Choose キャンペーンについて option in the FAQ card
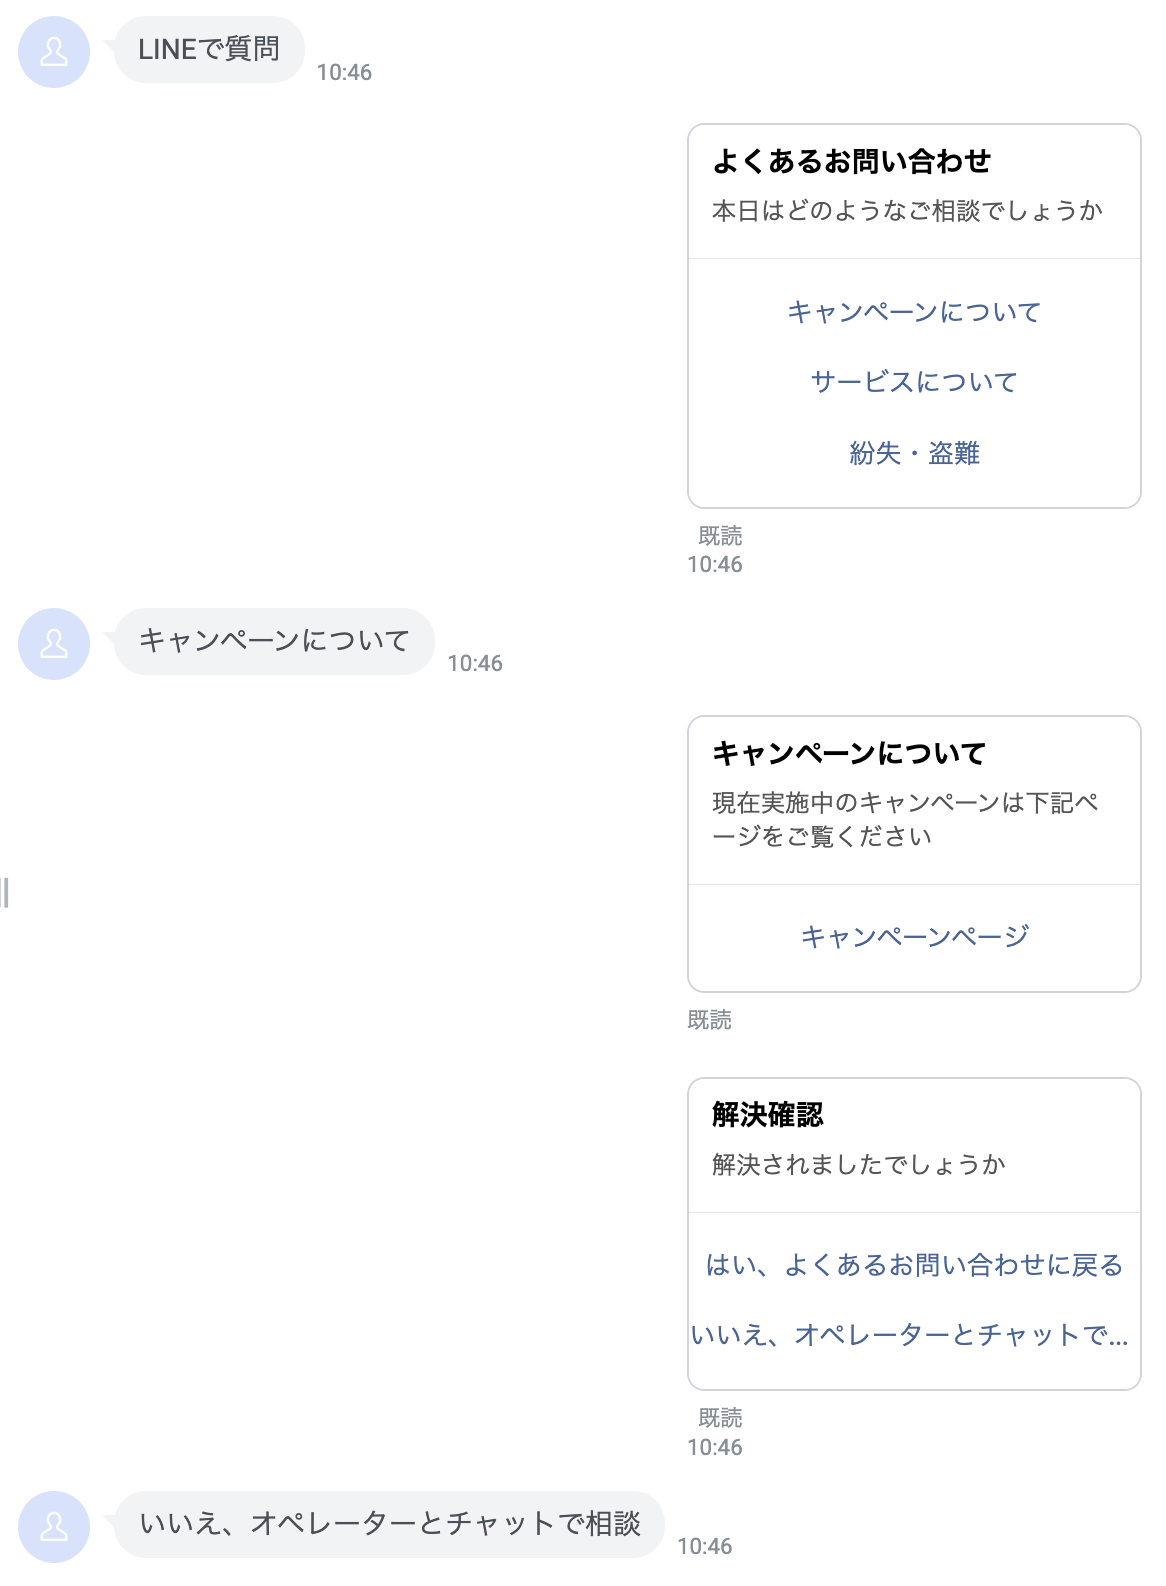 (x=914, y=312)
